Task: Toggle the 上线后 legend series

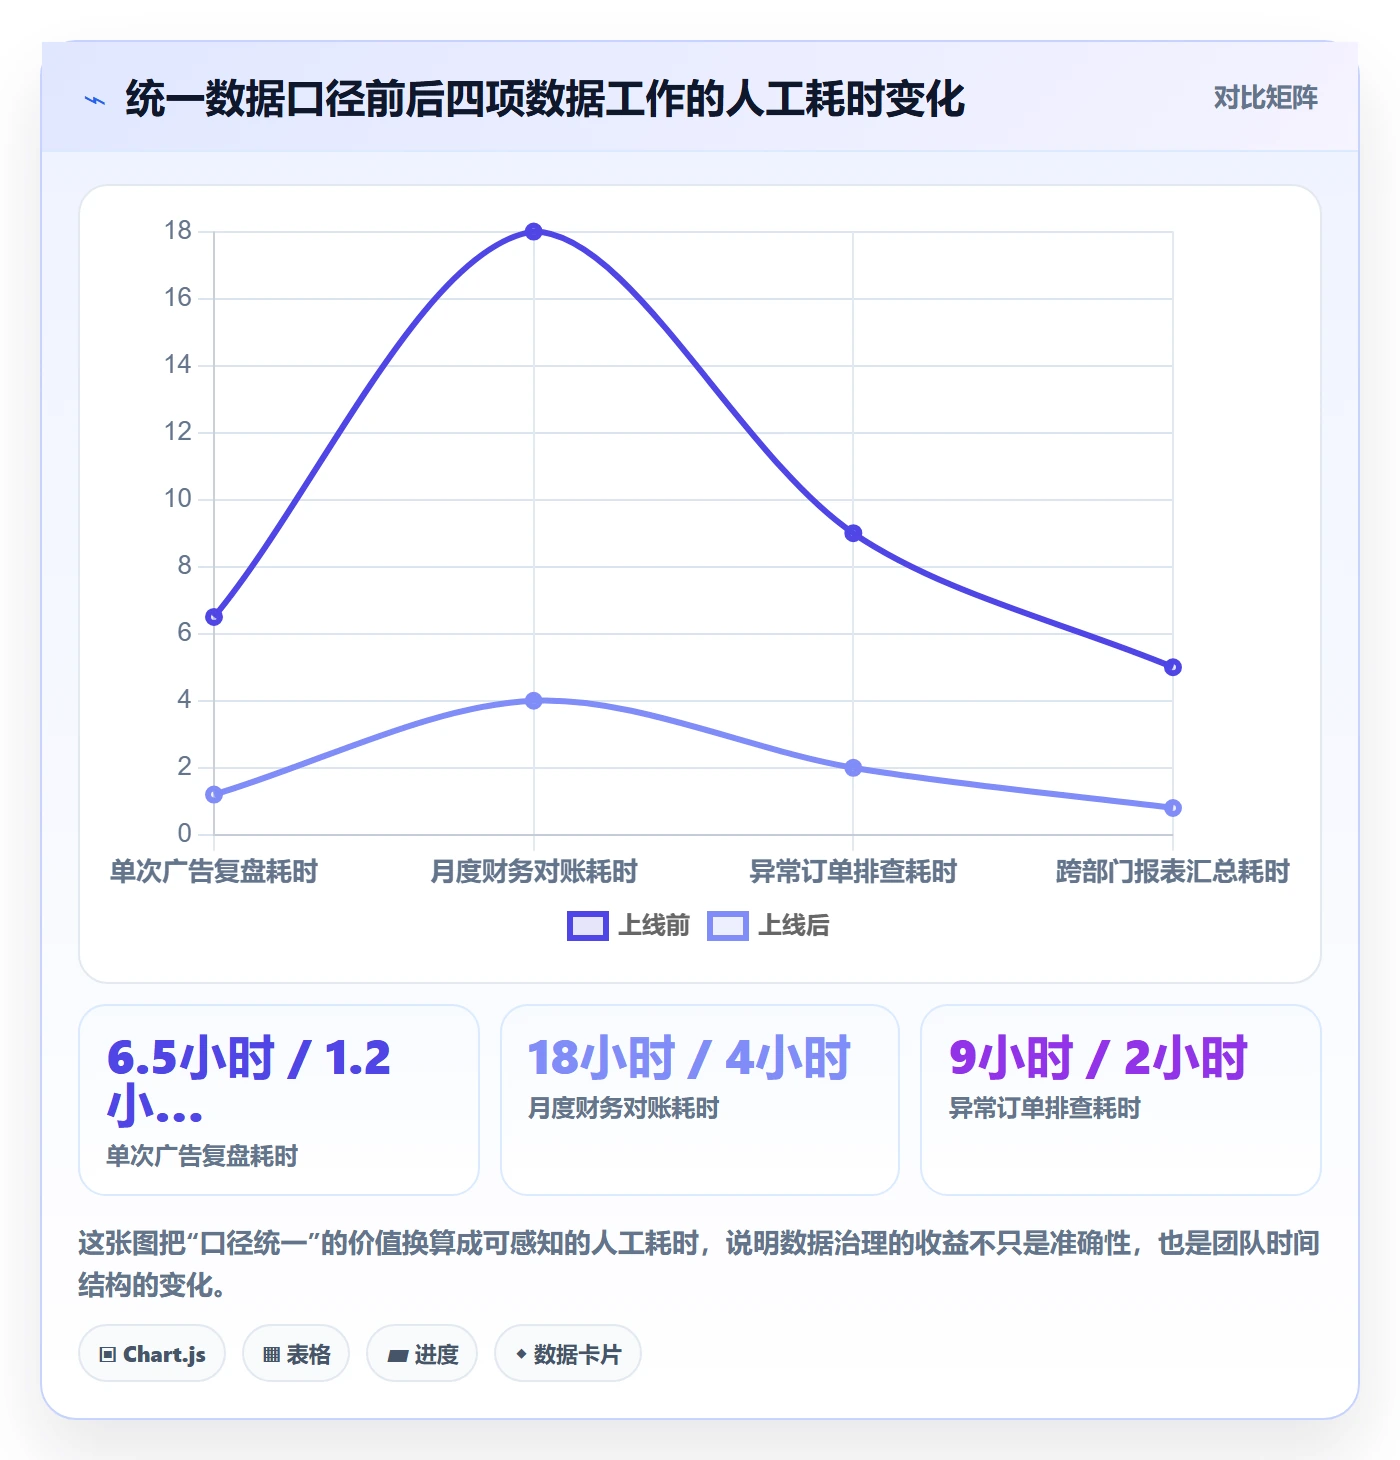Action: click(768, 926)
